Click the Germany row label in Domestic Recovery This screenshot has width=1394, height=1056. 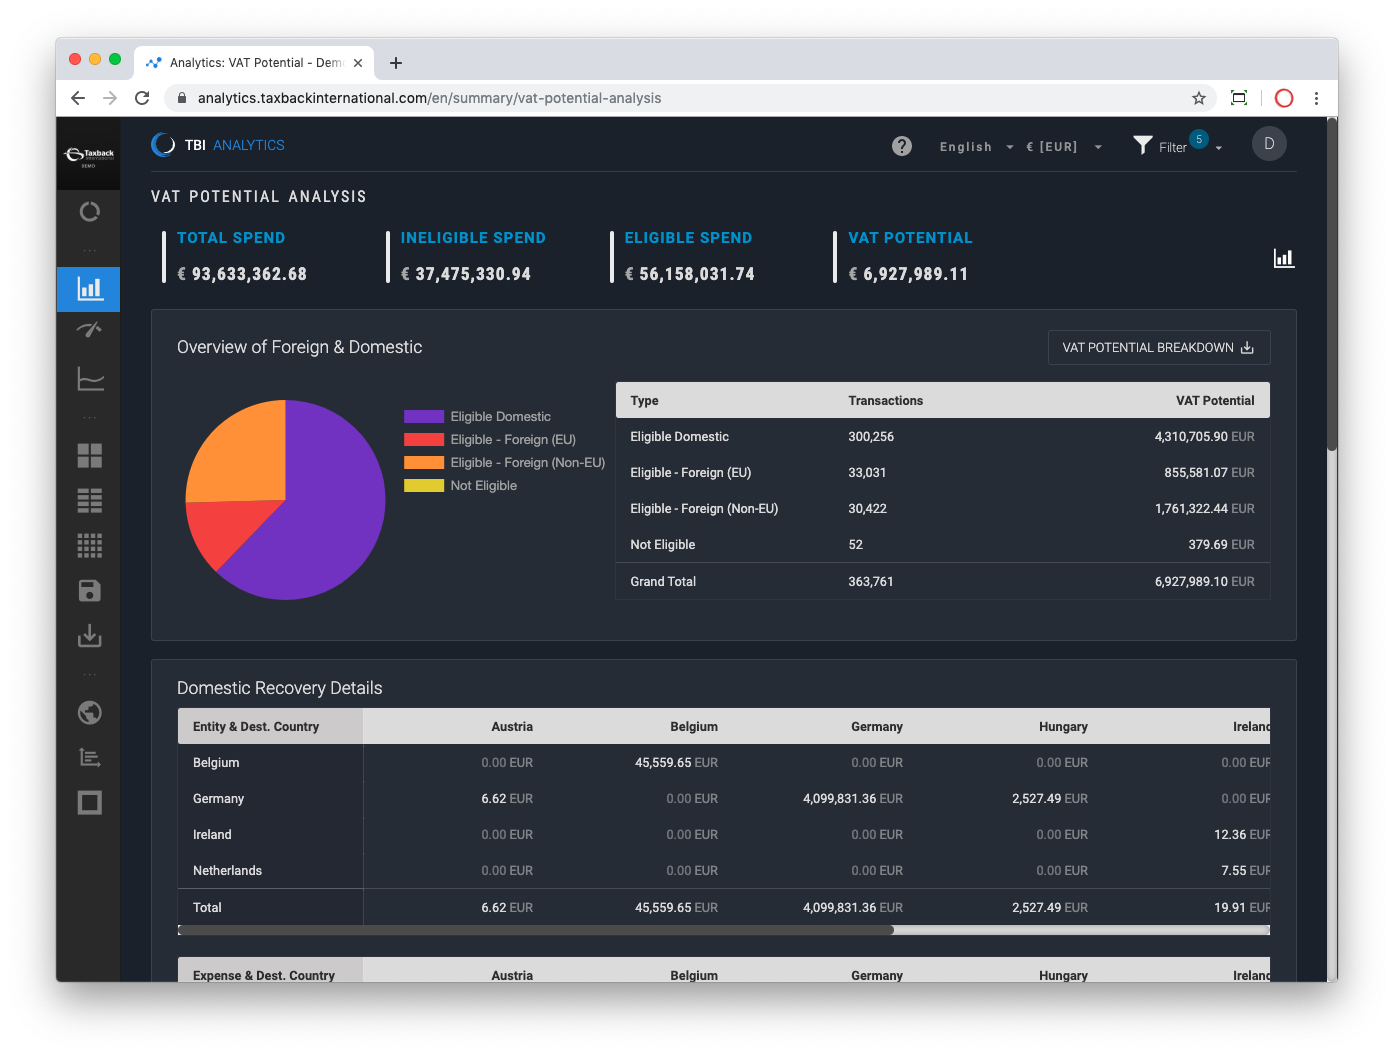tap(218, 799)
